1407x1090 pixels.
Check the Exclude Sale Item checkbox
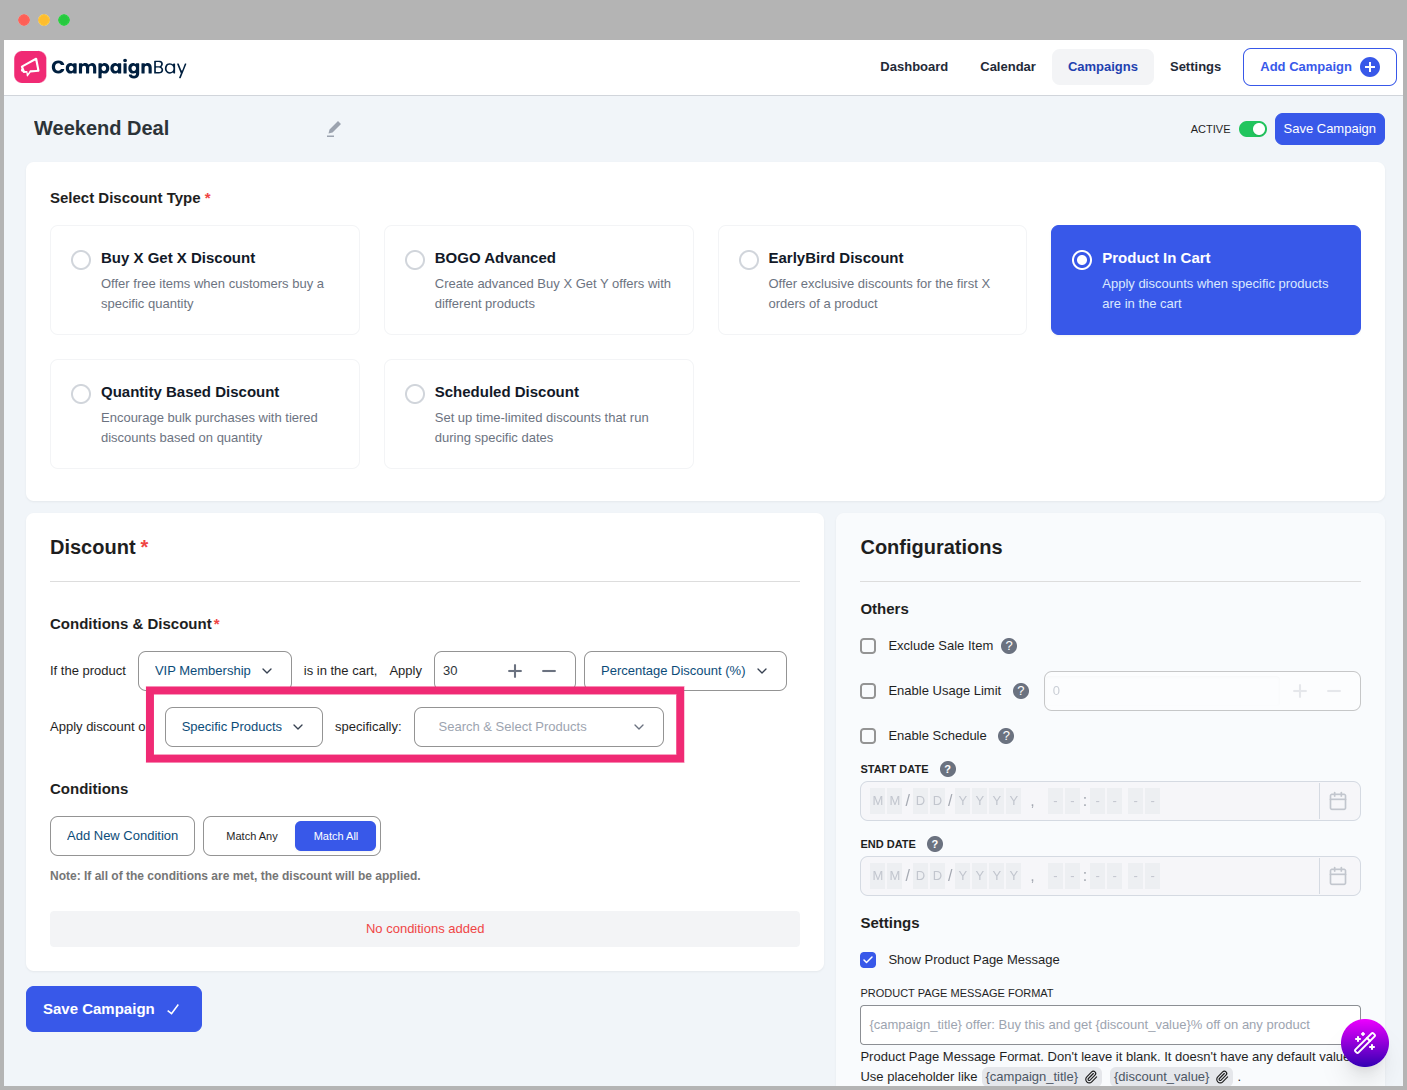click(x=868, y=646)
